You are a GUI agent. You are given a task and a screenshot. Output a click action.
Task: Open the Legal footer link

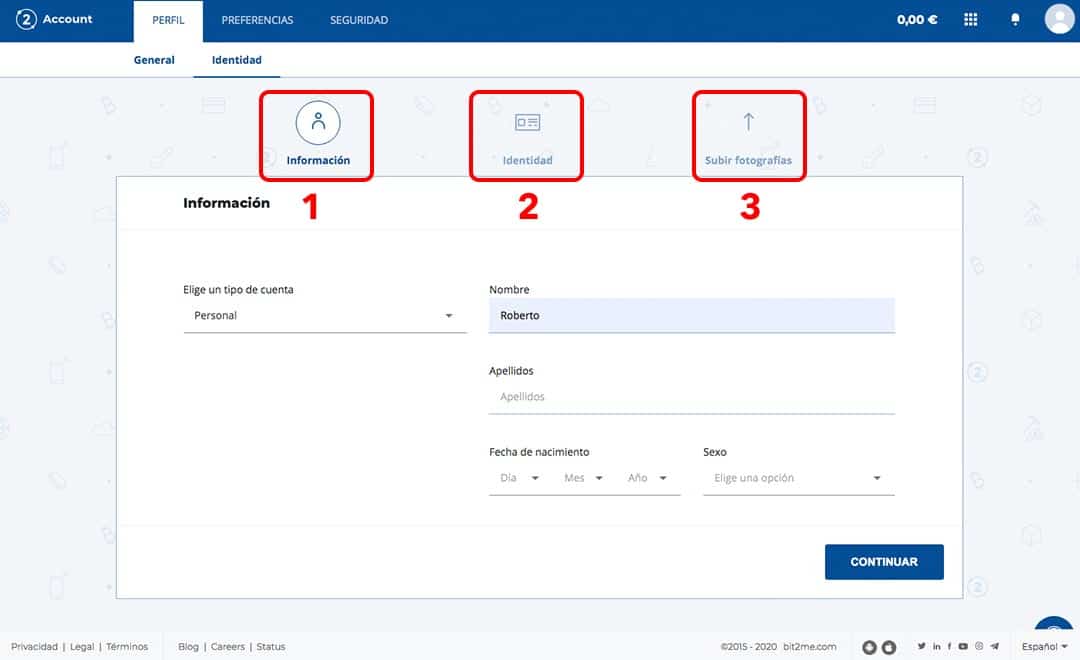pos(82,646)
